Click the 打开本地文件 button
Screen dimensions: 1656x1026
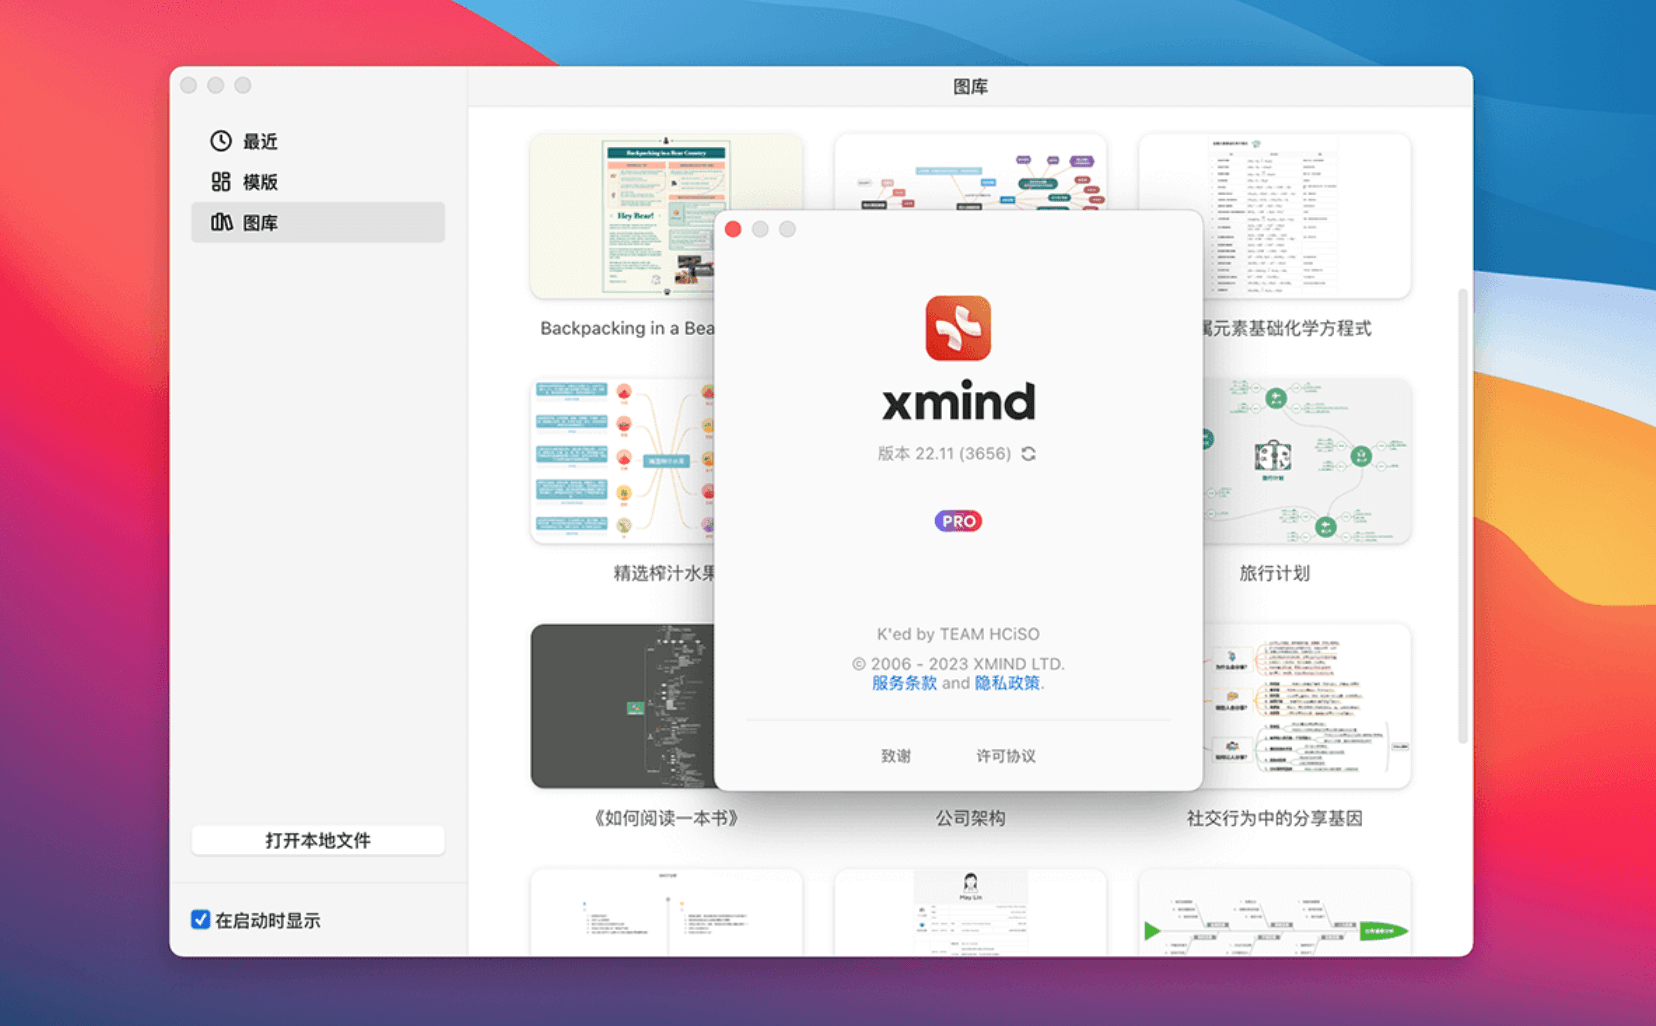point(318,840)
